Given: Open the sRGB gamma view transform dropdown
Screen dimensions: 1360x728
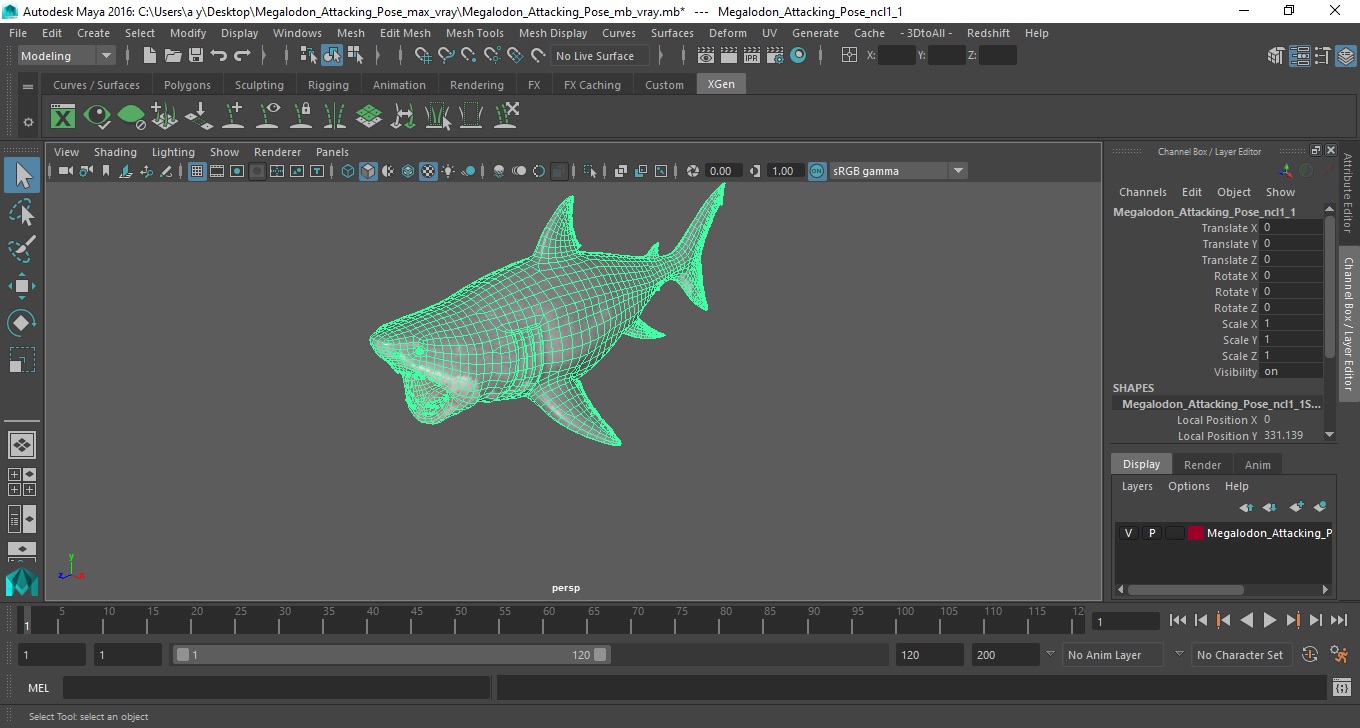Looking at the screenshot, I should (x=899, y=171).
